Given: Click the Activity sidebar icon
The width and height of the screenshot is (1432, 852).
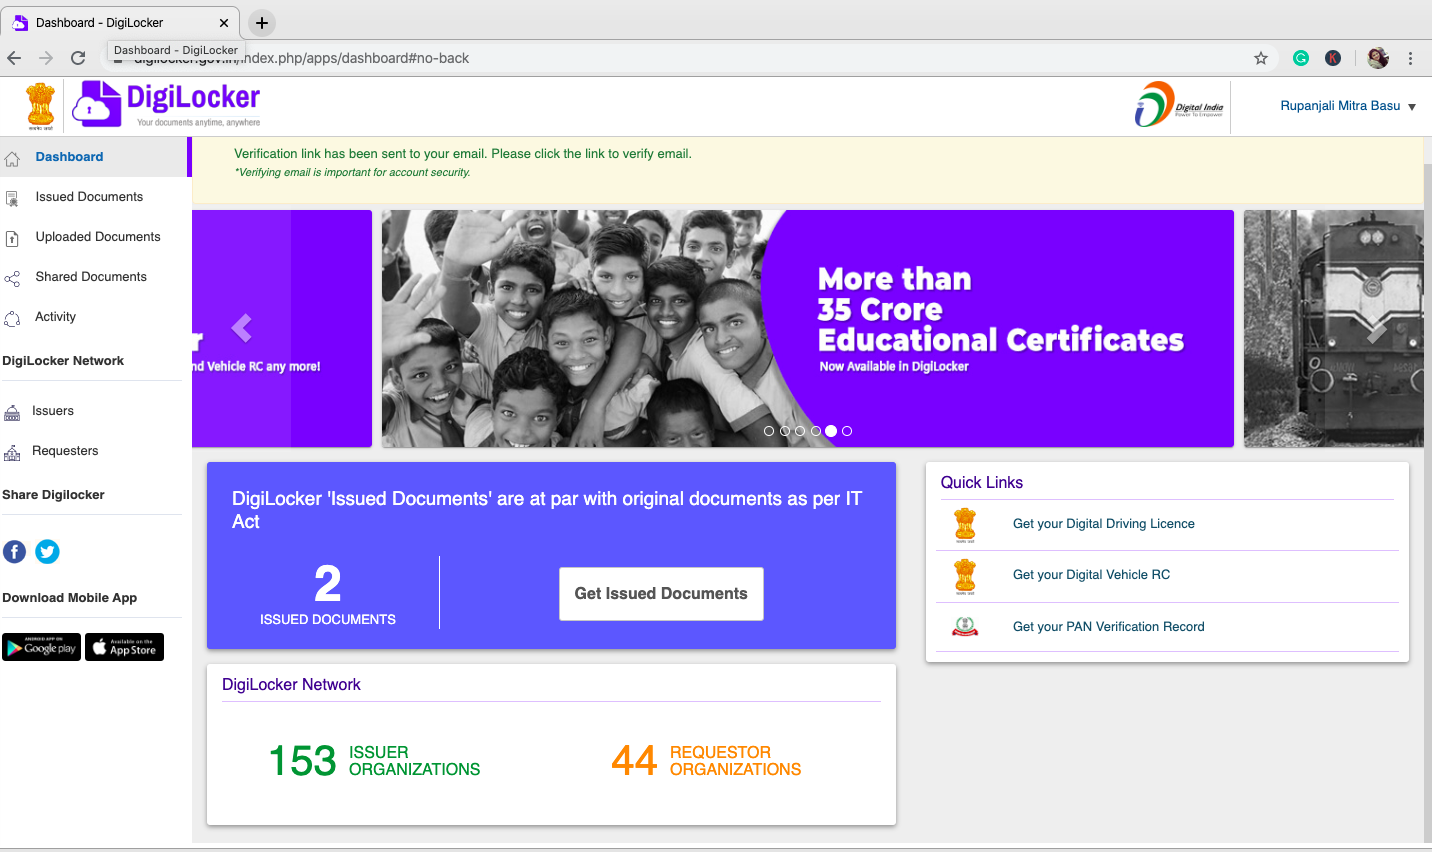Looking at the screenshot, I should point(12,318).
